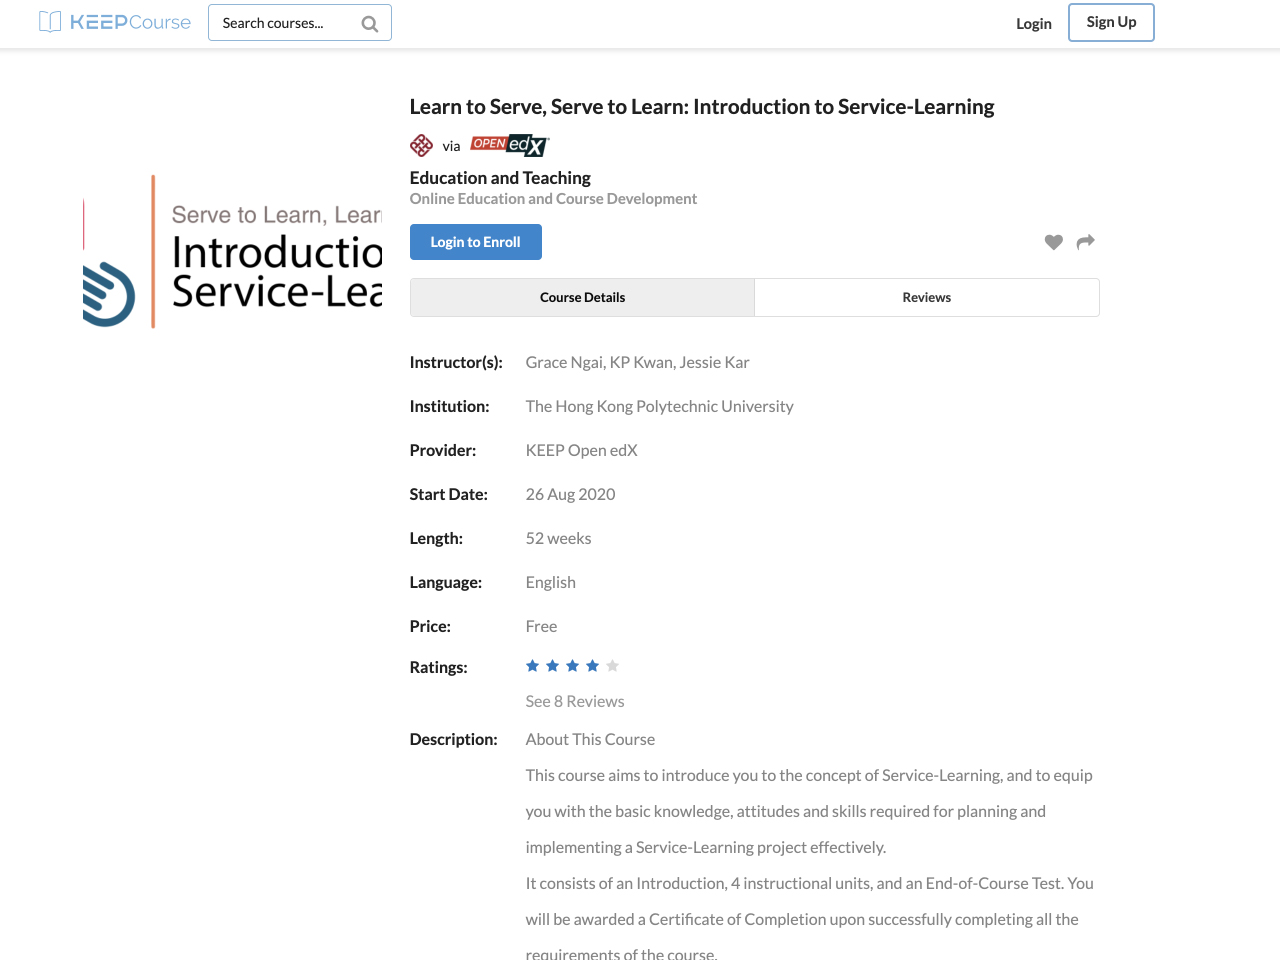Click the KEEPCourse wordmark text
Screen dimensions: 1280x960
tap(130, 22)
